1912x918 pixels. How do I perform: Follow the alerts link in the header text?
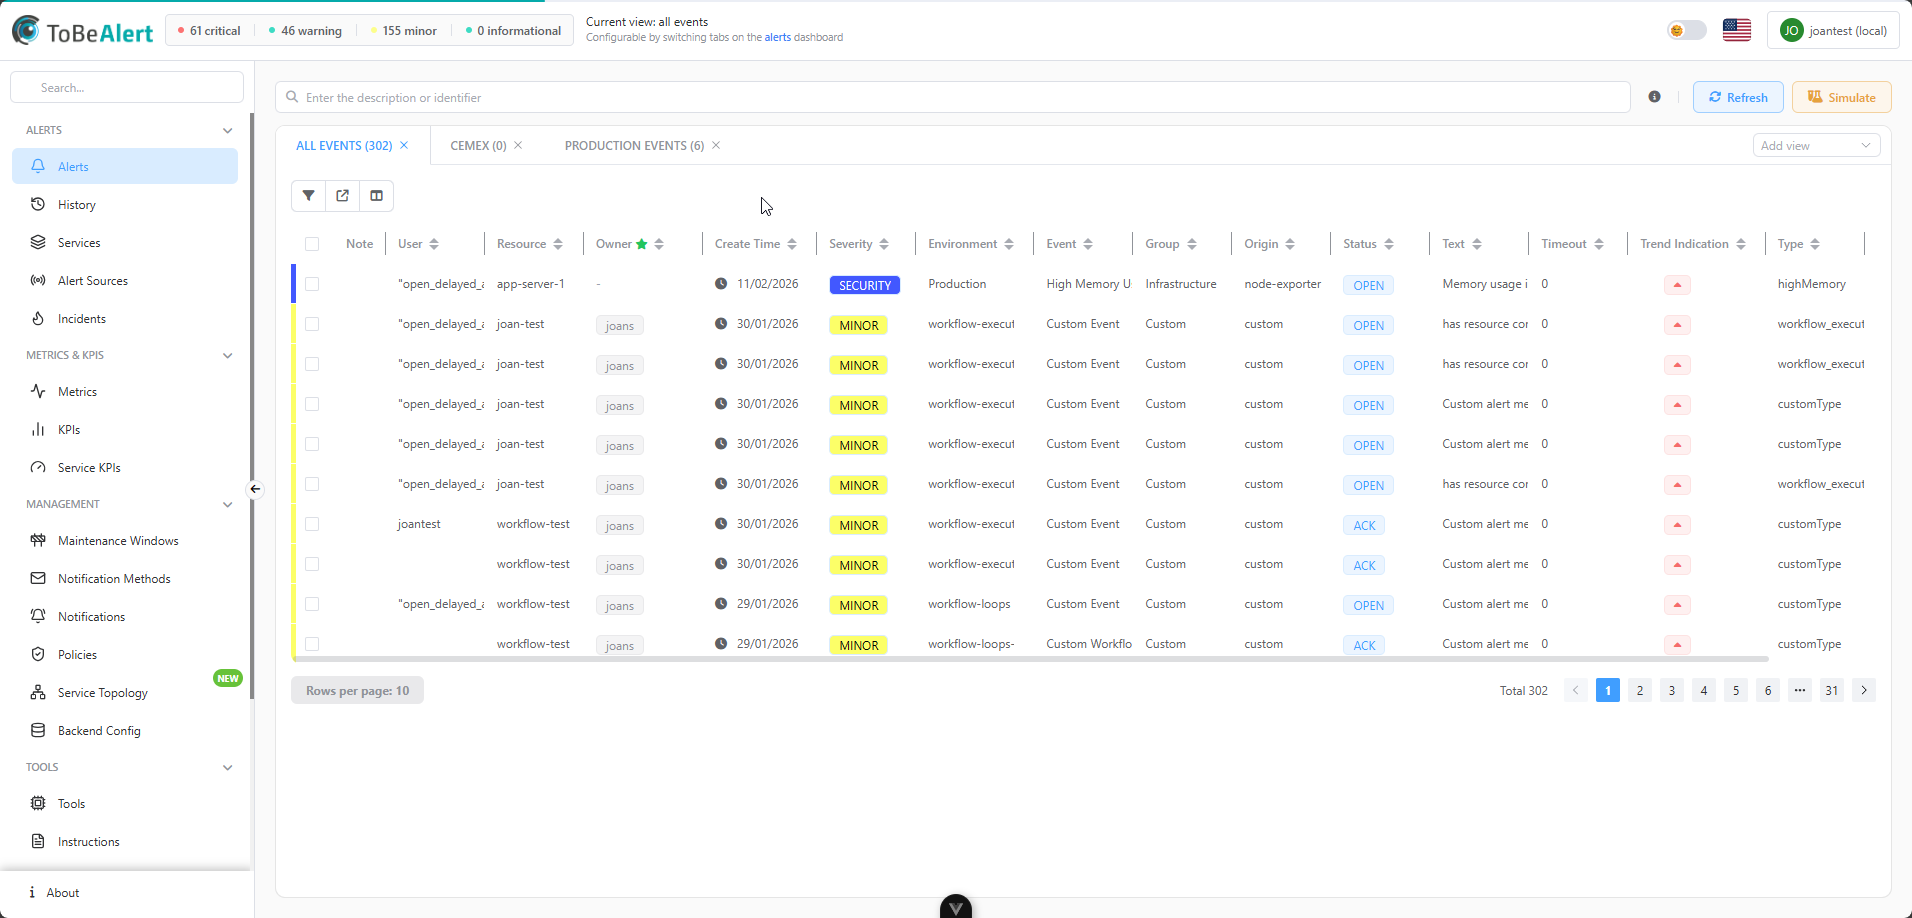point(777,38)
